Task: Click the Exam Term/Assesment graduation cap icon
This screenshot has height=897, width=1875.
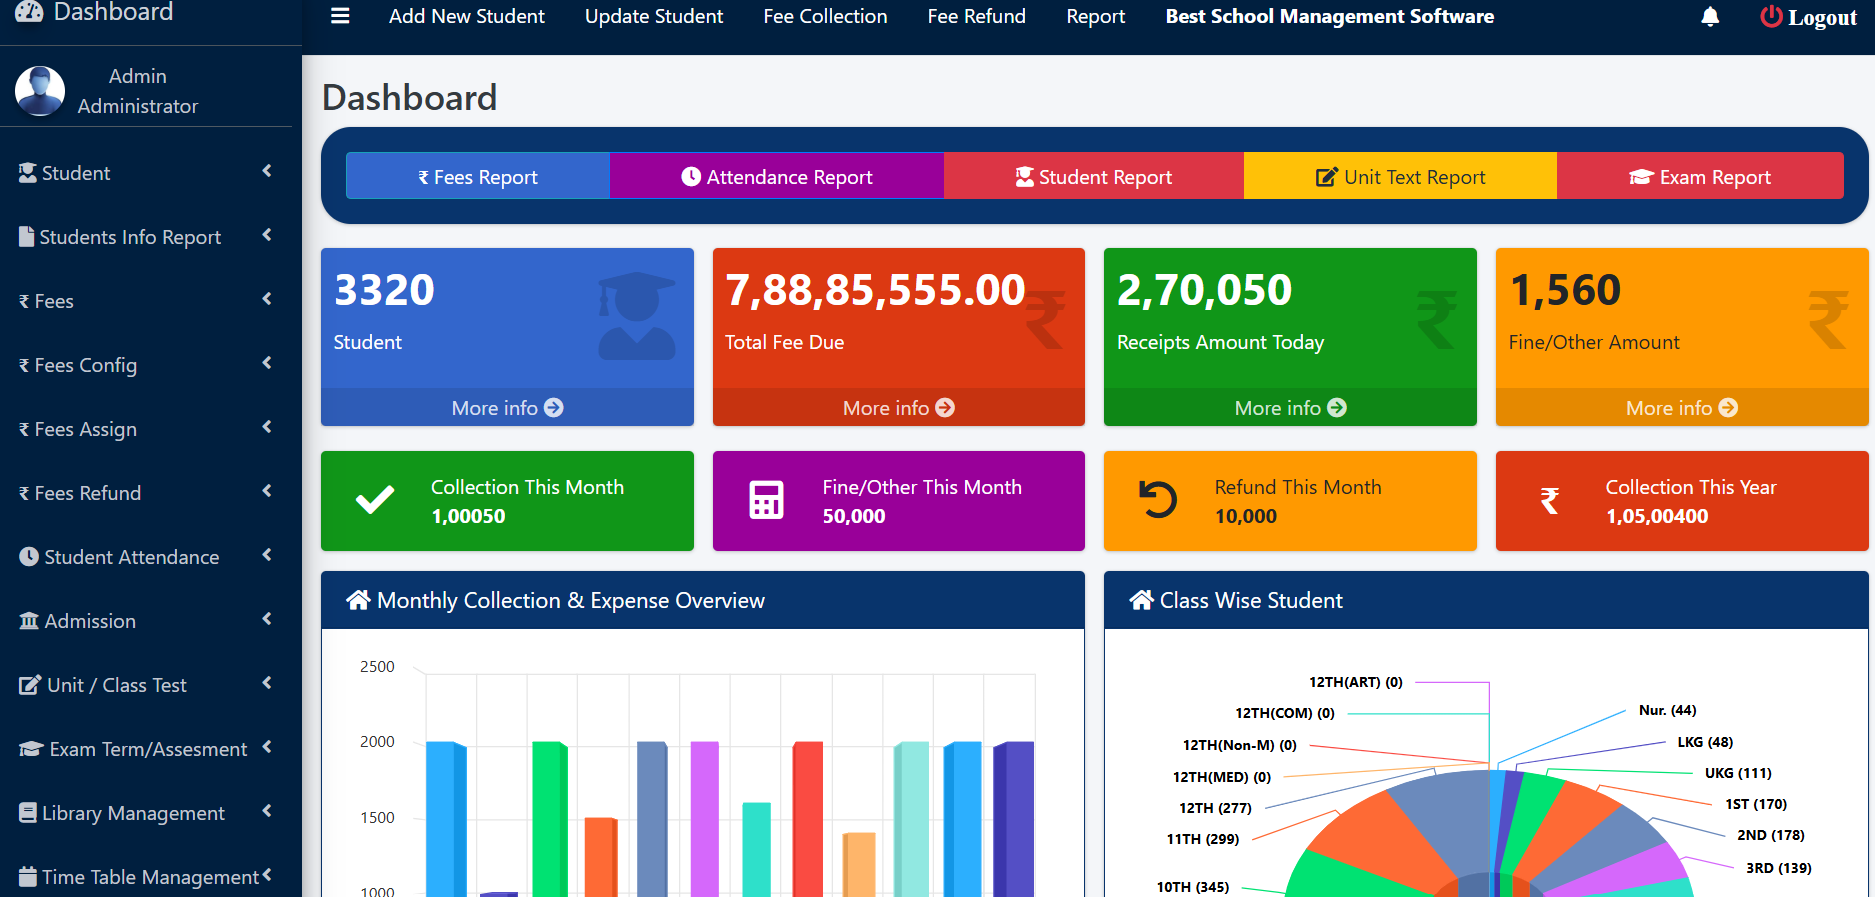Action: pyautogui.click(x=31, y=749)
